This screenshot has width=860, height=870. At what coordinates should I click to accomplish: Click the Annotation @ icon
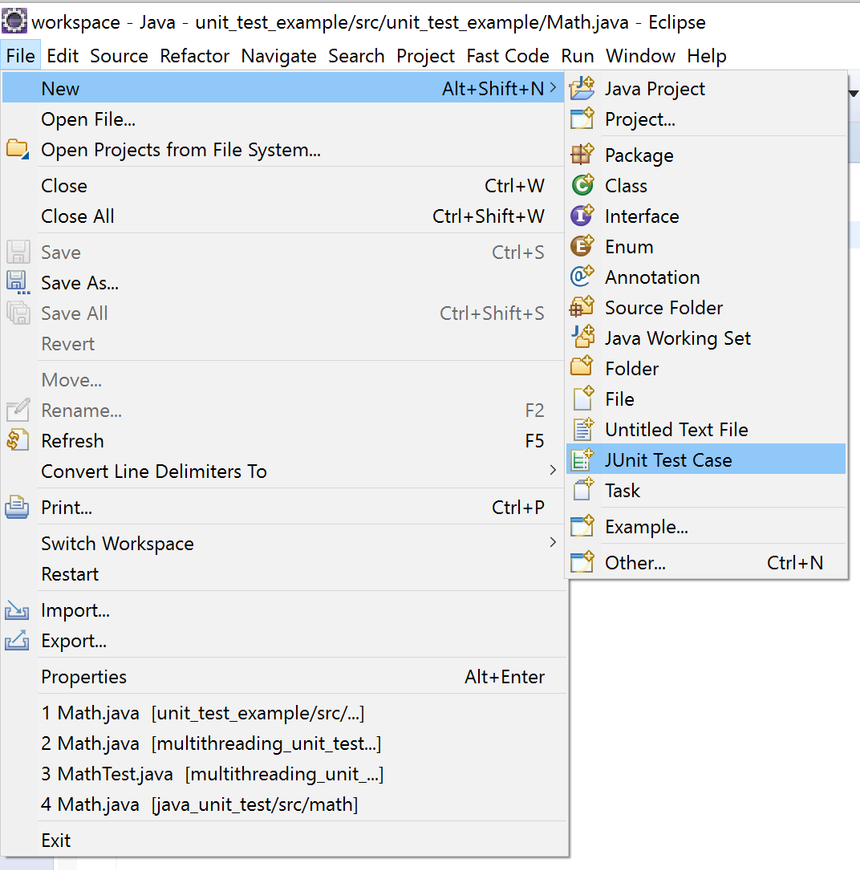582,277
